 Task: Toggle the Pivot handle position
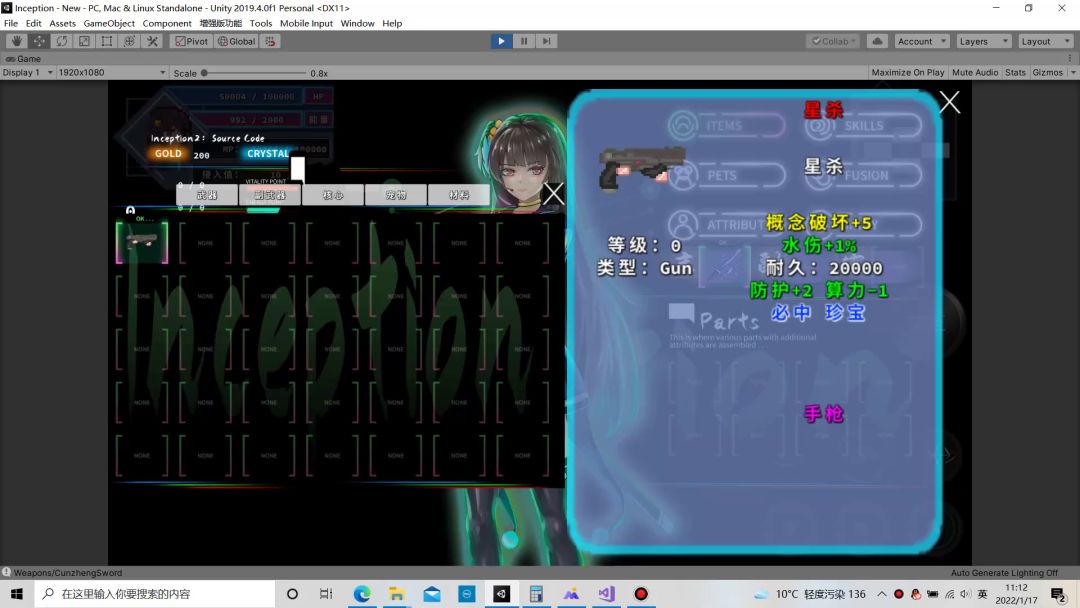point(191,41)
